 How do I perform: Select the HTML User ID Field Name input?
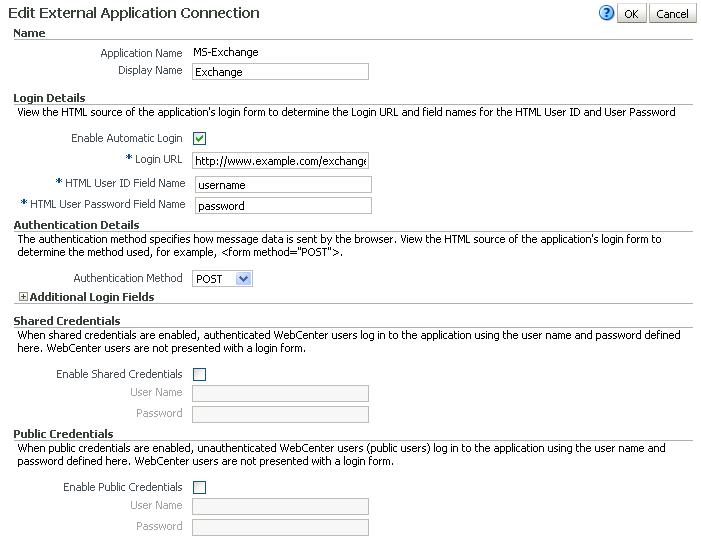[x=283, y=185]
